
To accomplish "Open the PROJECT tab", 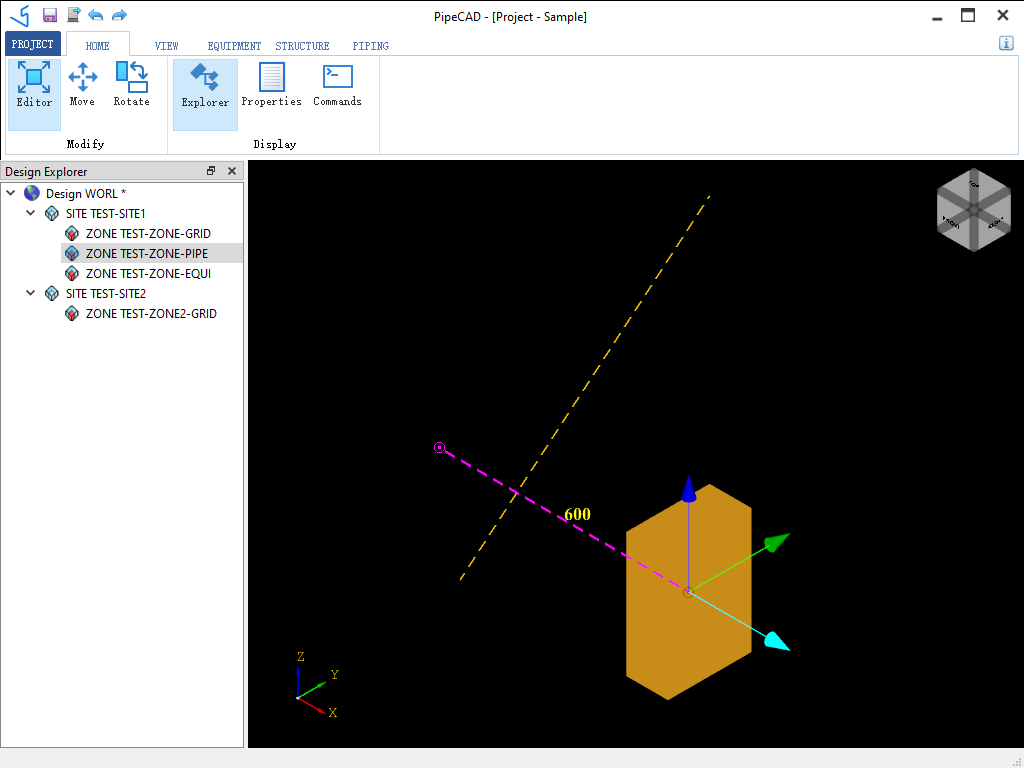I will click(x=33, y=44).
